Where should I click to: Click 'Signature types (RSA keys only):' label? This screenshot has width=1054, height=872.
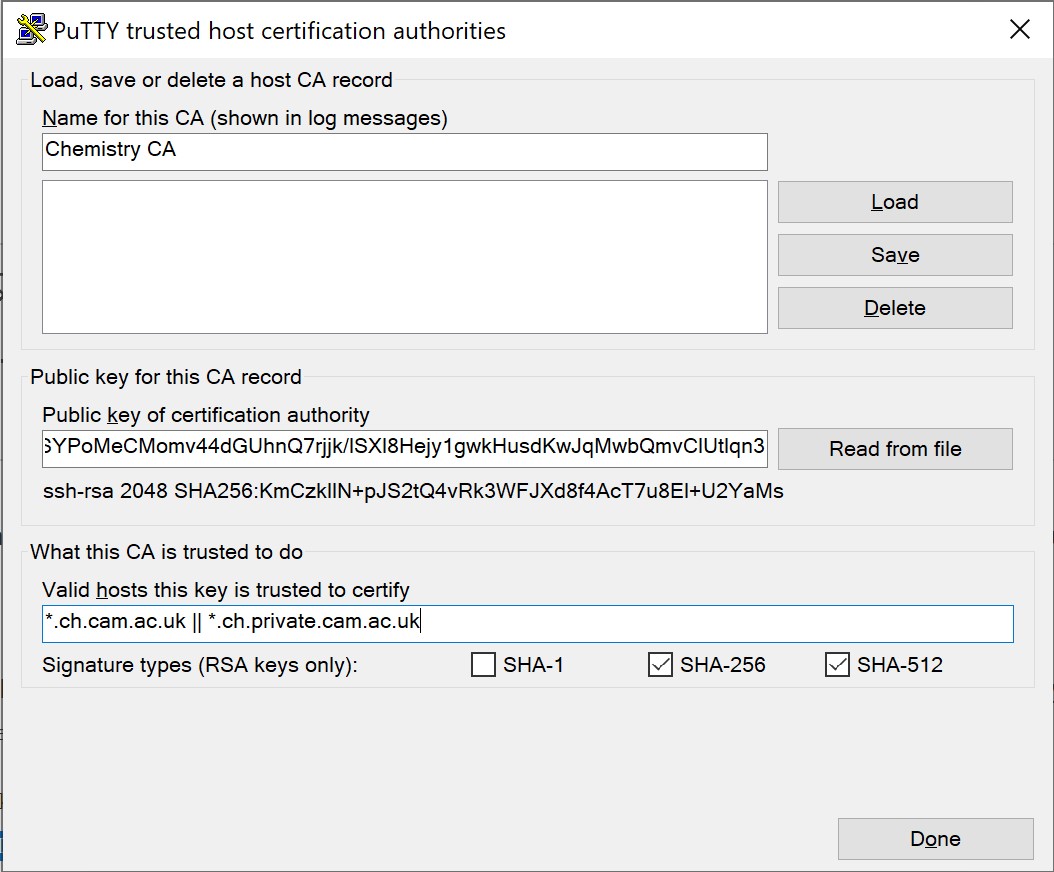[x=200, y=665]
